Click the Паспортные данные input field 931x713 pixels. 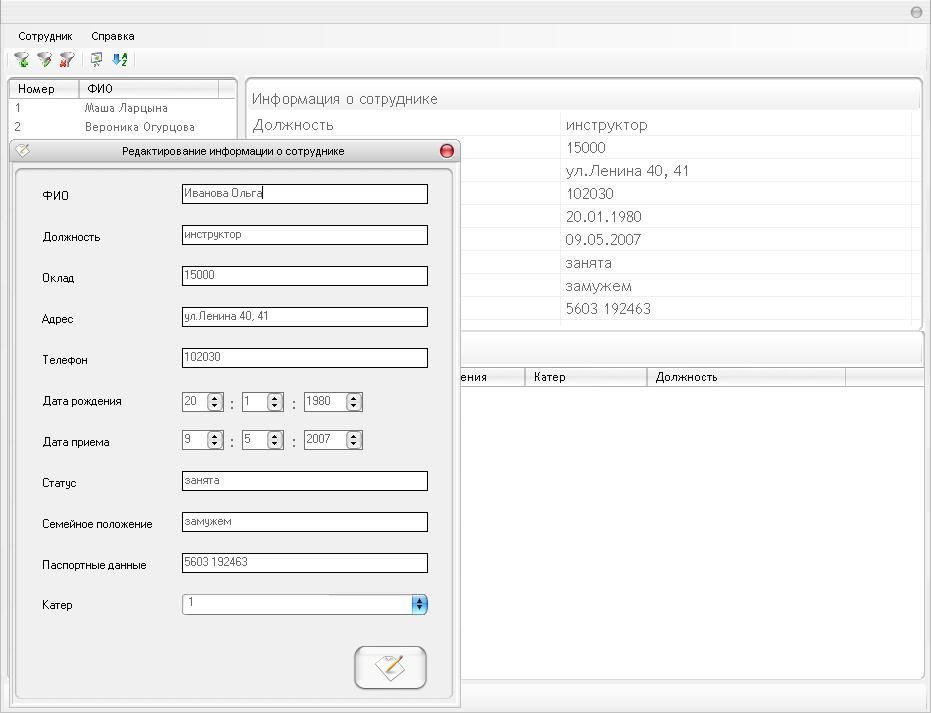click(305, 563)
